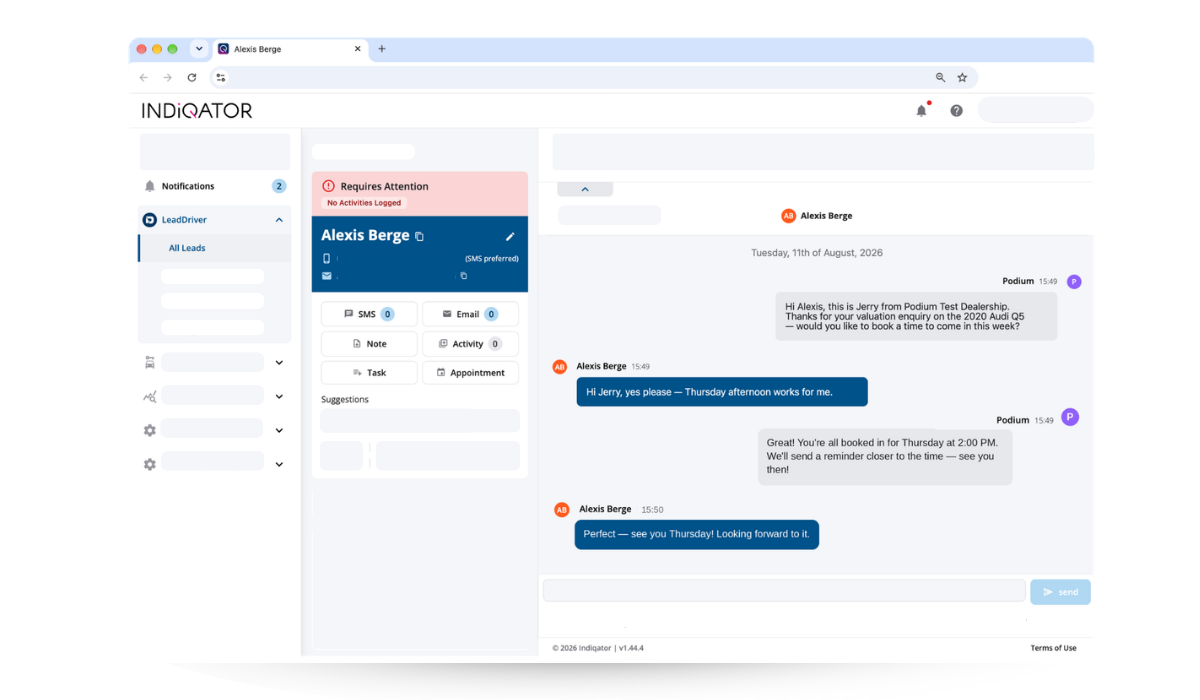Click the vehicle icon in the sidebar
This screenshot has height=700, width=1200.
(x=150, y=362)
